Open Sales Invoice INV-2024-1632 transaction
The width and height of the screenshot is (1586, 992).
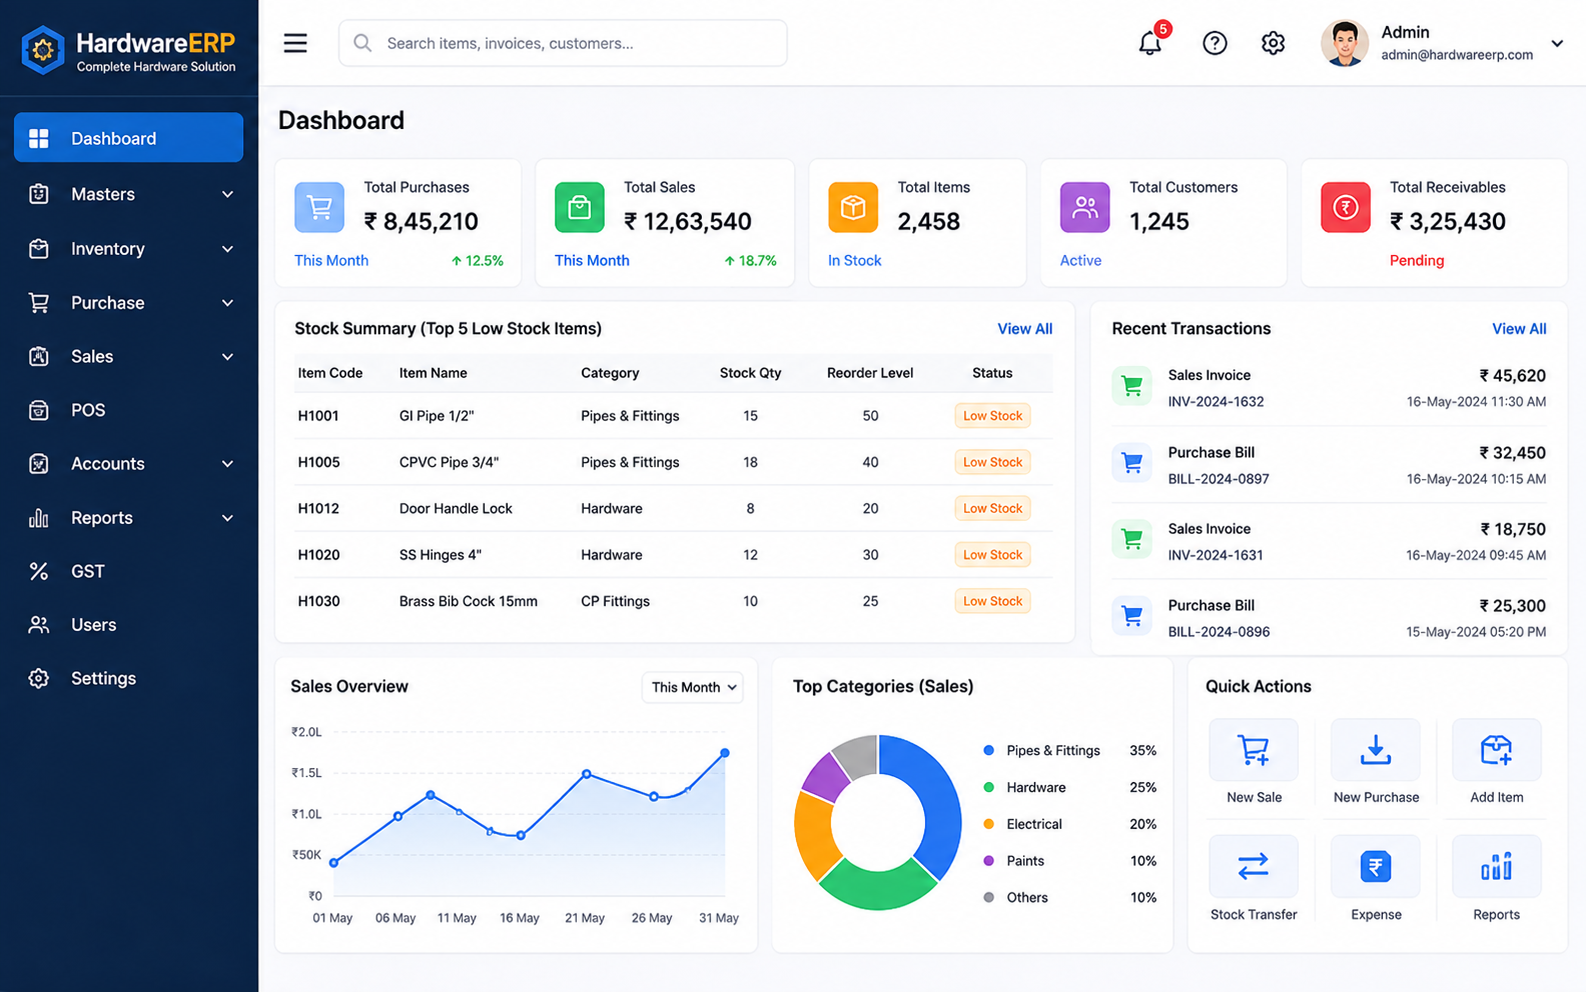pos(1329,388)
